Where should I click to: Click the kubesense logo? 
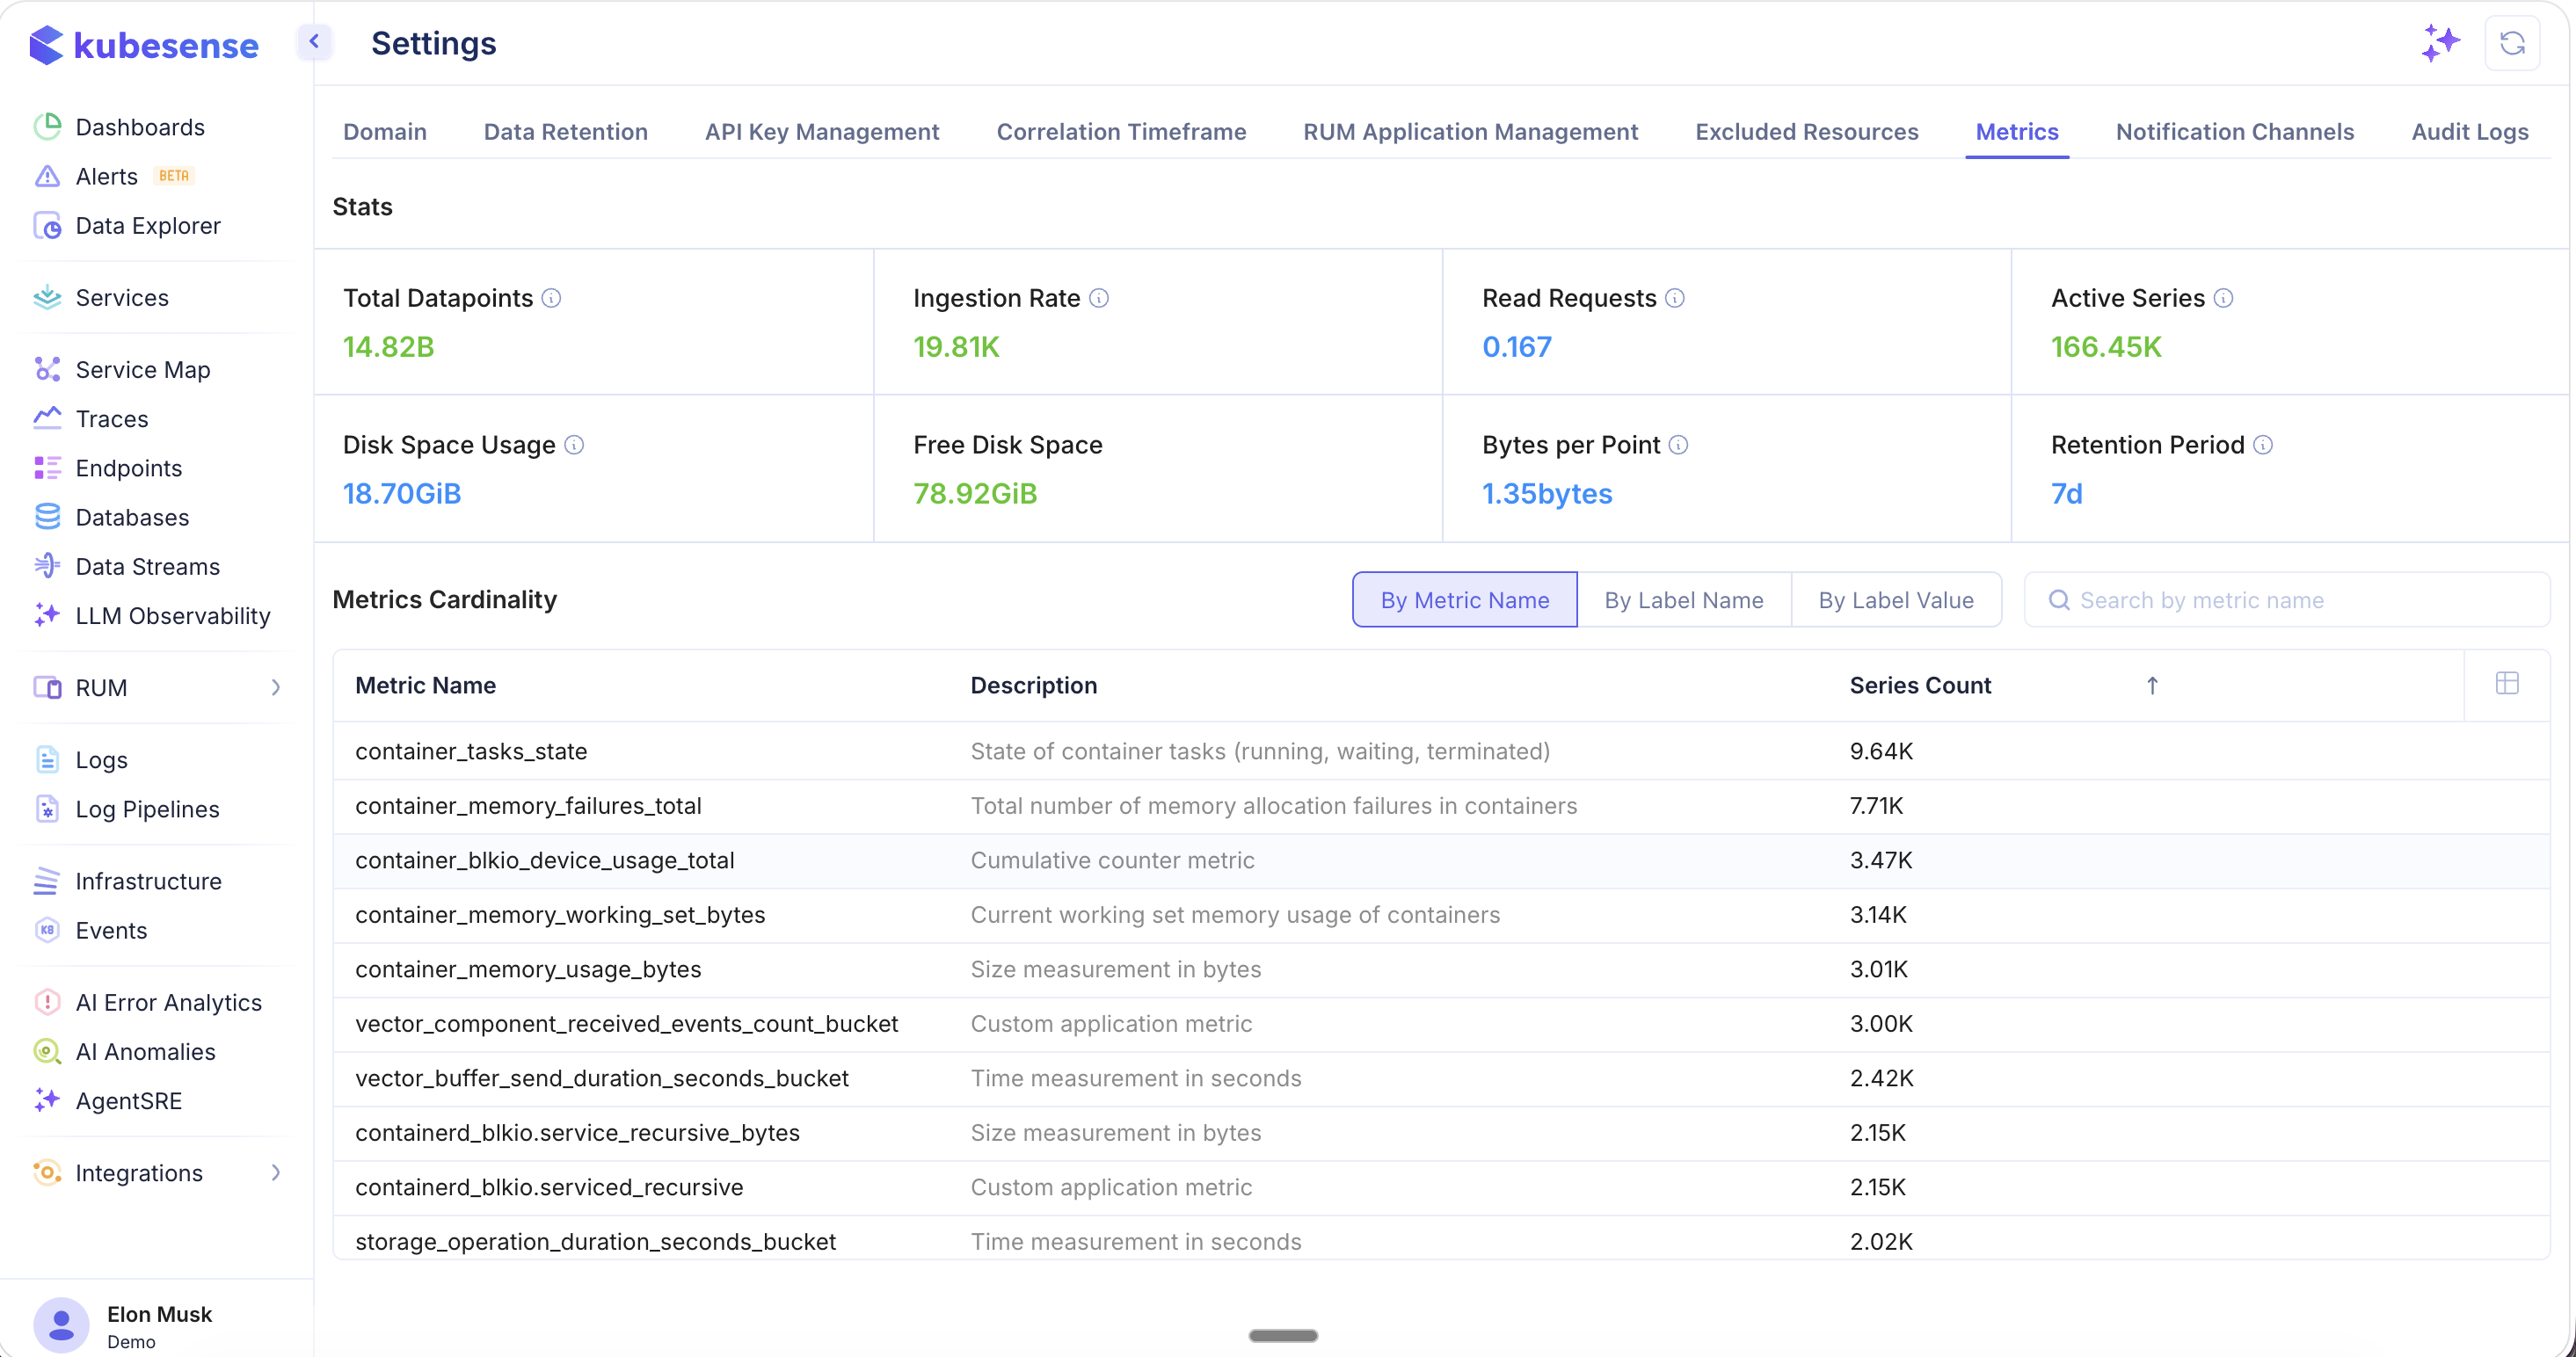[145, 45]
